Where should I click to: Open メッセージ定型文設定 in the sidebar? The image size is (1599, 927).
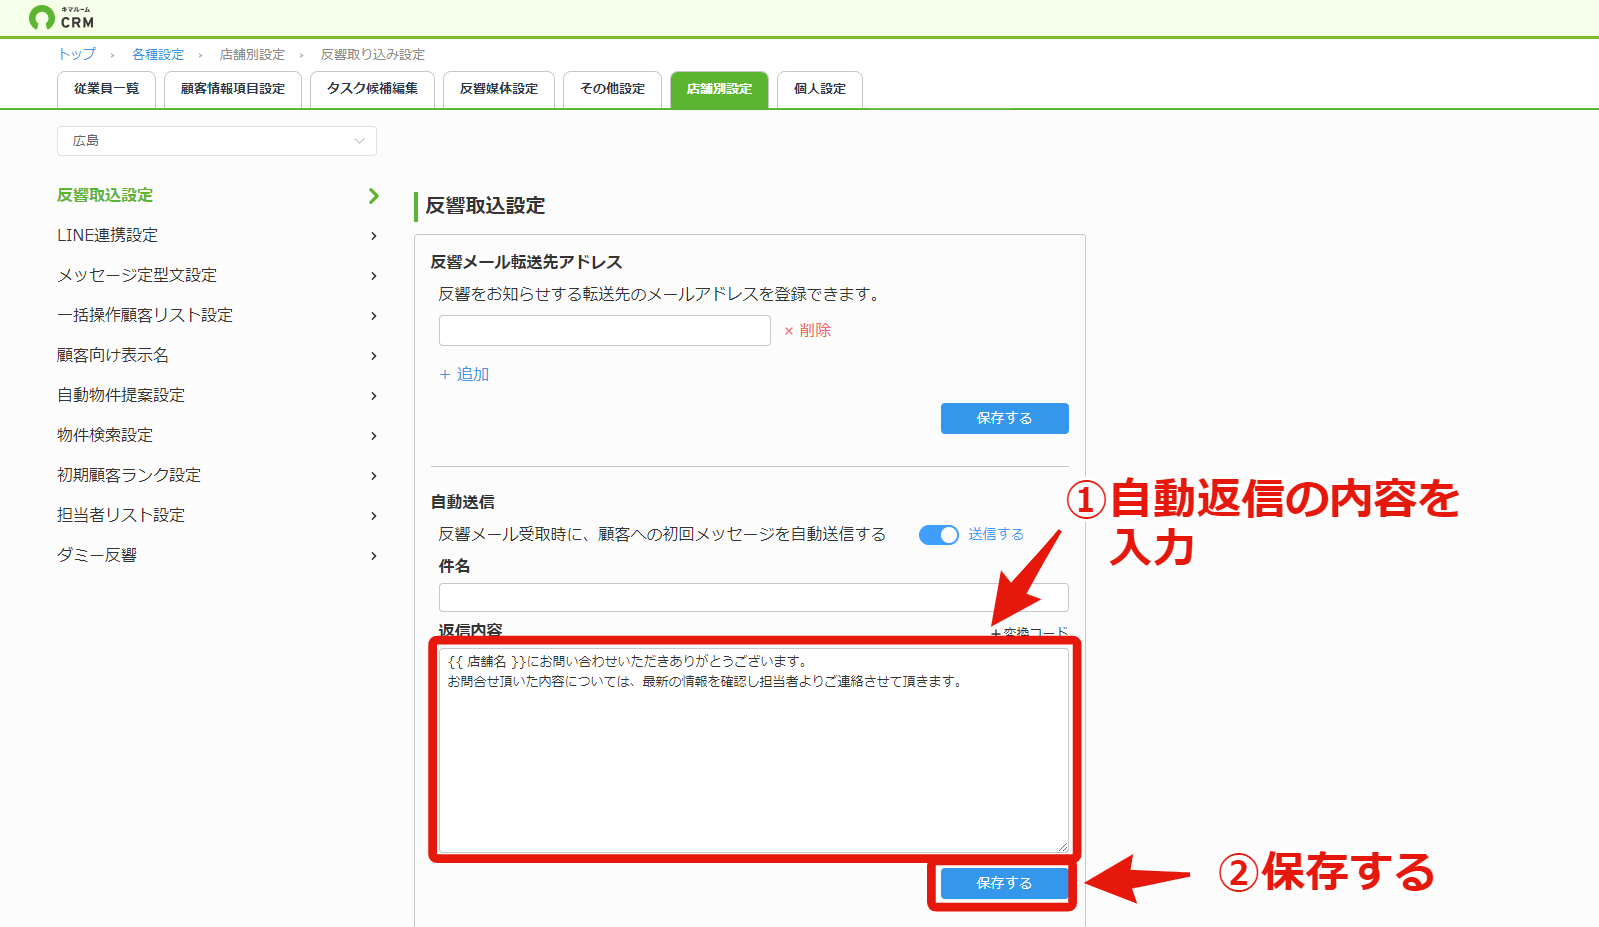[x=137, y=275]
